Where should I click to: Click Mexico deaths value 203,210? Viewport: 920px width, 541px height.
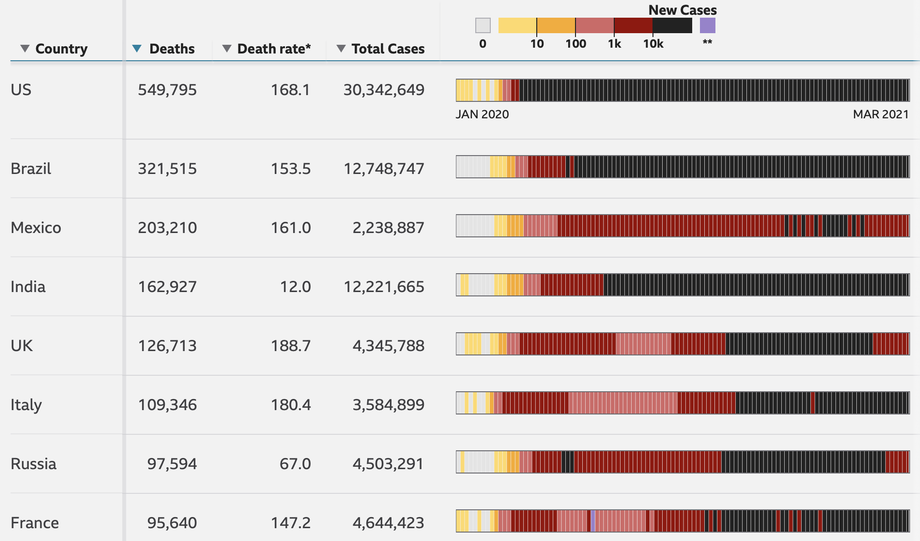pos(167,228)
